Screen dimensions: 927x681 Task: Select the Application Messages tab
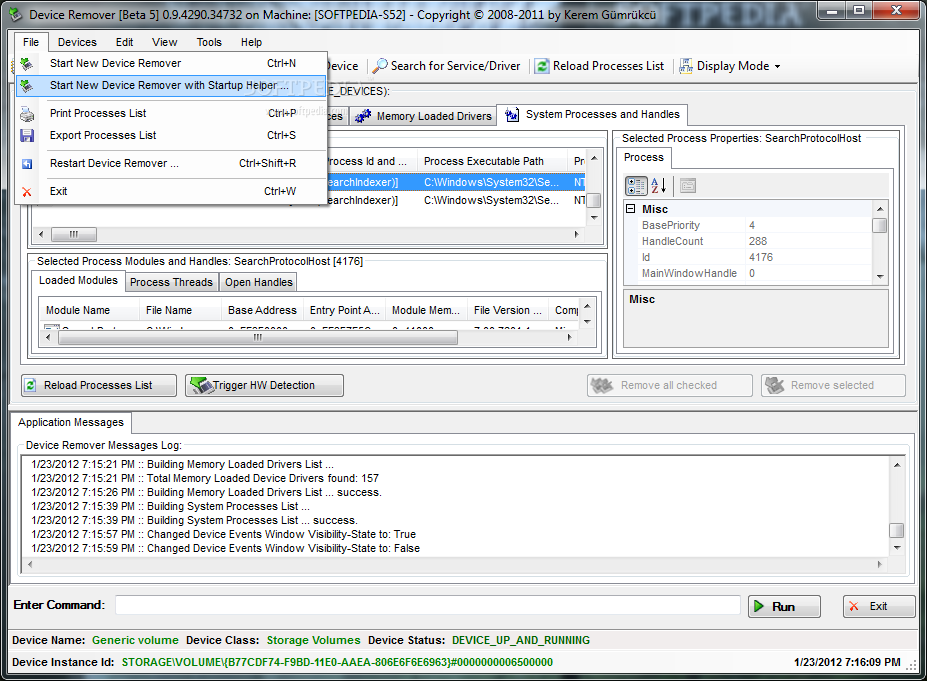click(71, 422)
